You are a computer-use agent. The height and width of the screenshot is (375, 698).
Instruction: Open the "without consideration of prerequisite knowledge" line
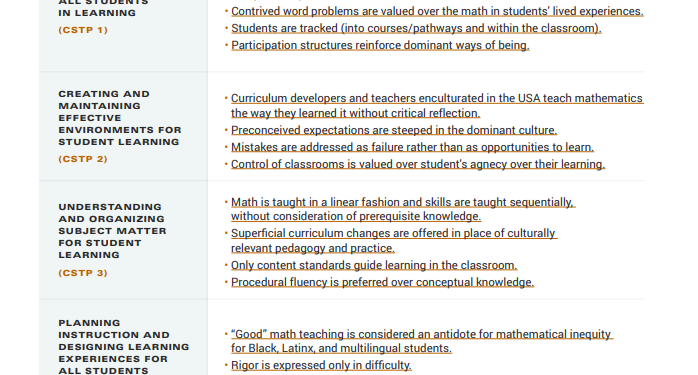coord(356,216)
